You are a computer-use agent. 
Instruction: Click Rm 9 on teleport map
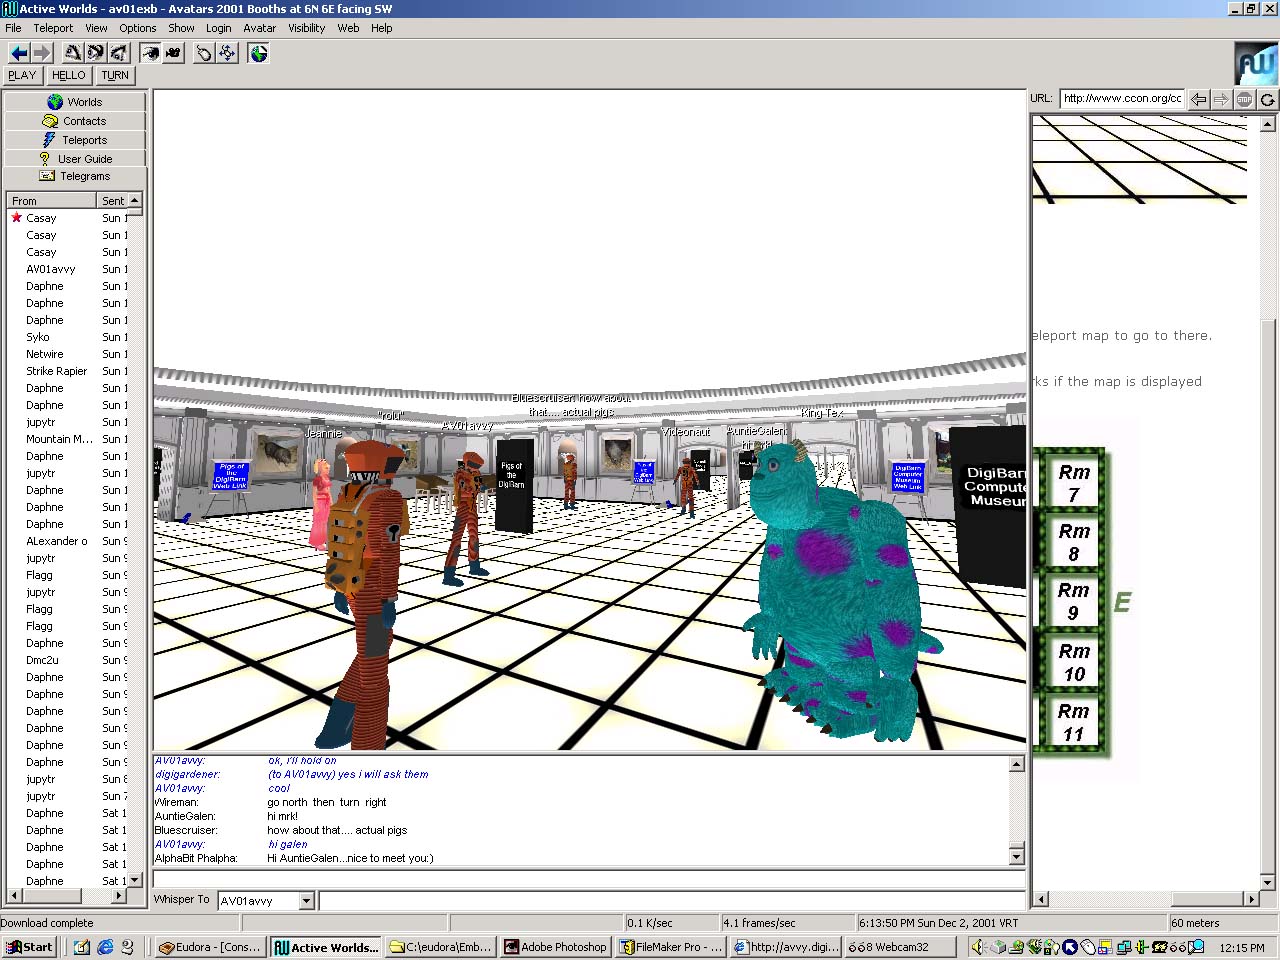pyautogui.click(x=1073, y=601)
